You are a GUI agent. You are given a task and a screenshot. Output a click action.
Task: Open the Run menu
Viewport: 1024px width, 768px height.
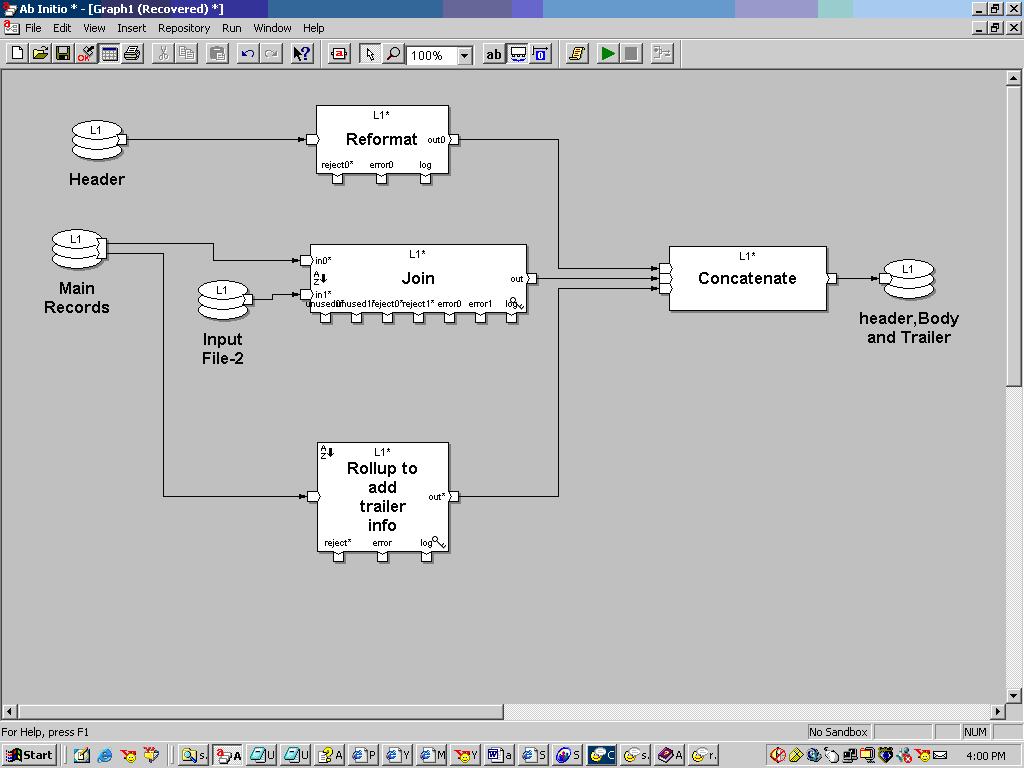pyautogui.click(x=231, y=27)
